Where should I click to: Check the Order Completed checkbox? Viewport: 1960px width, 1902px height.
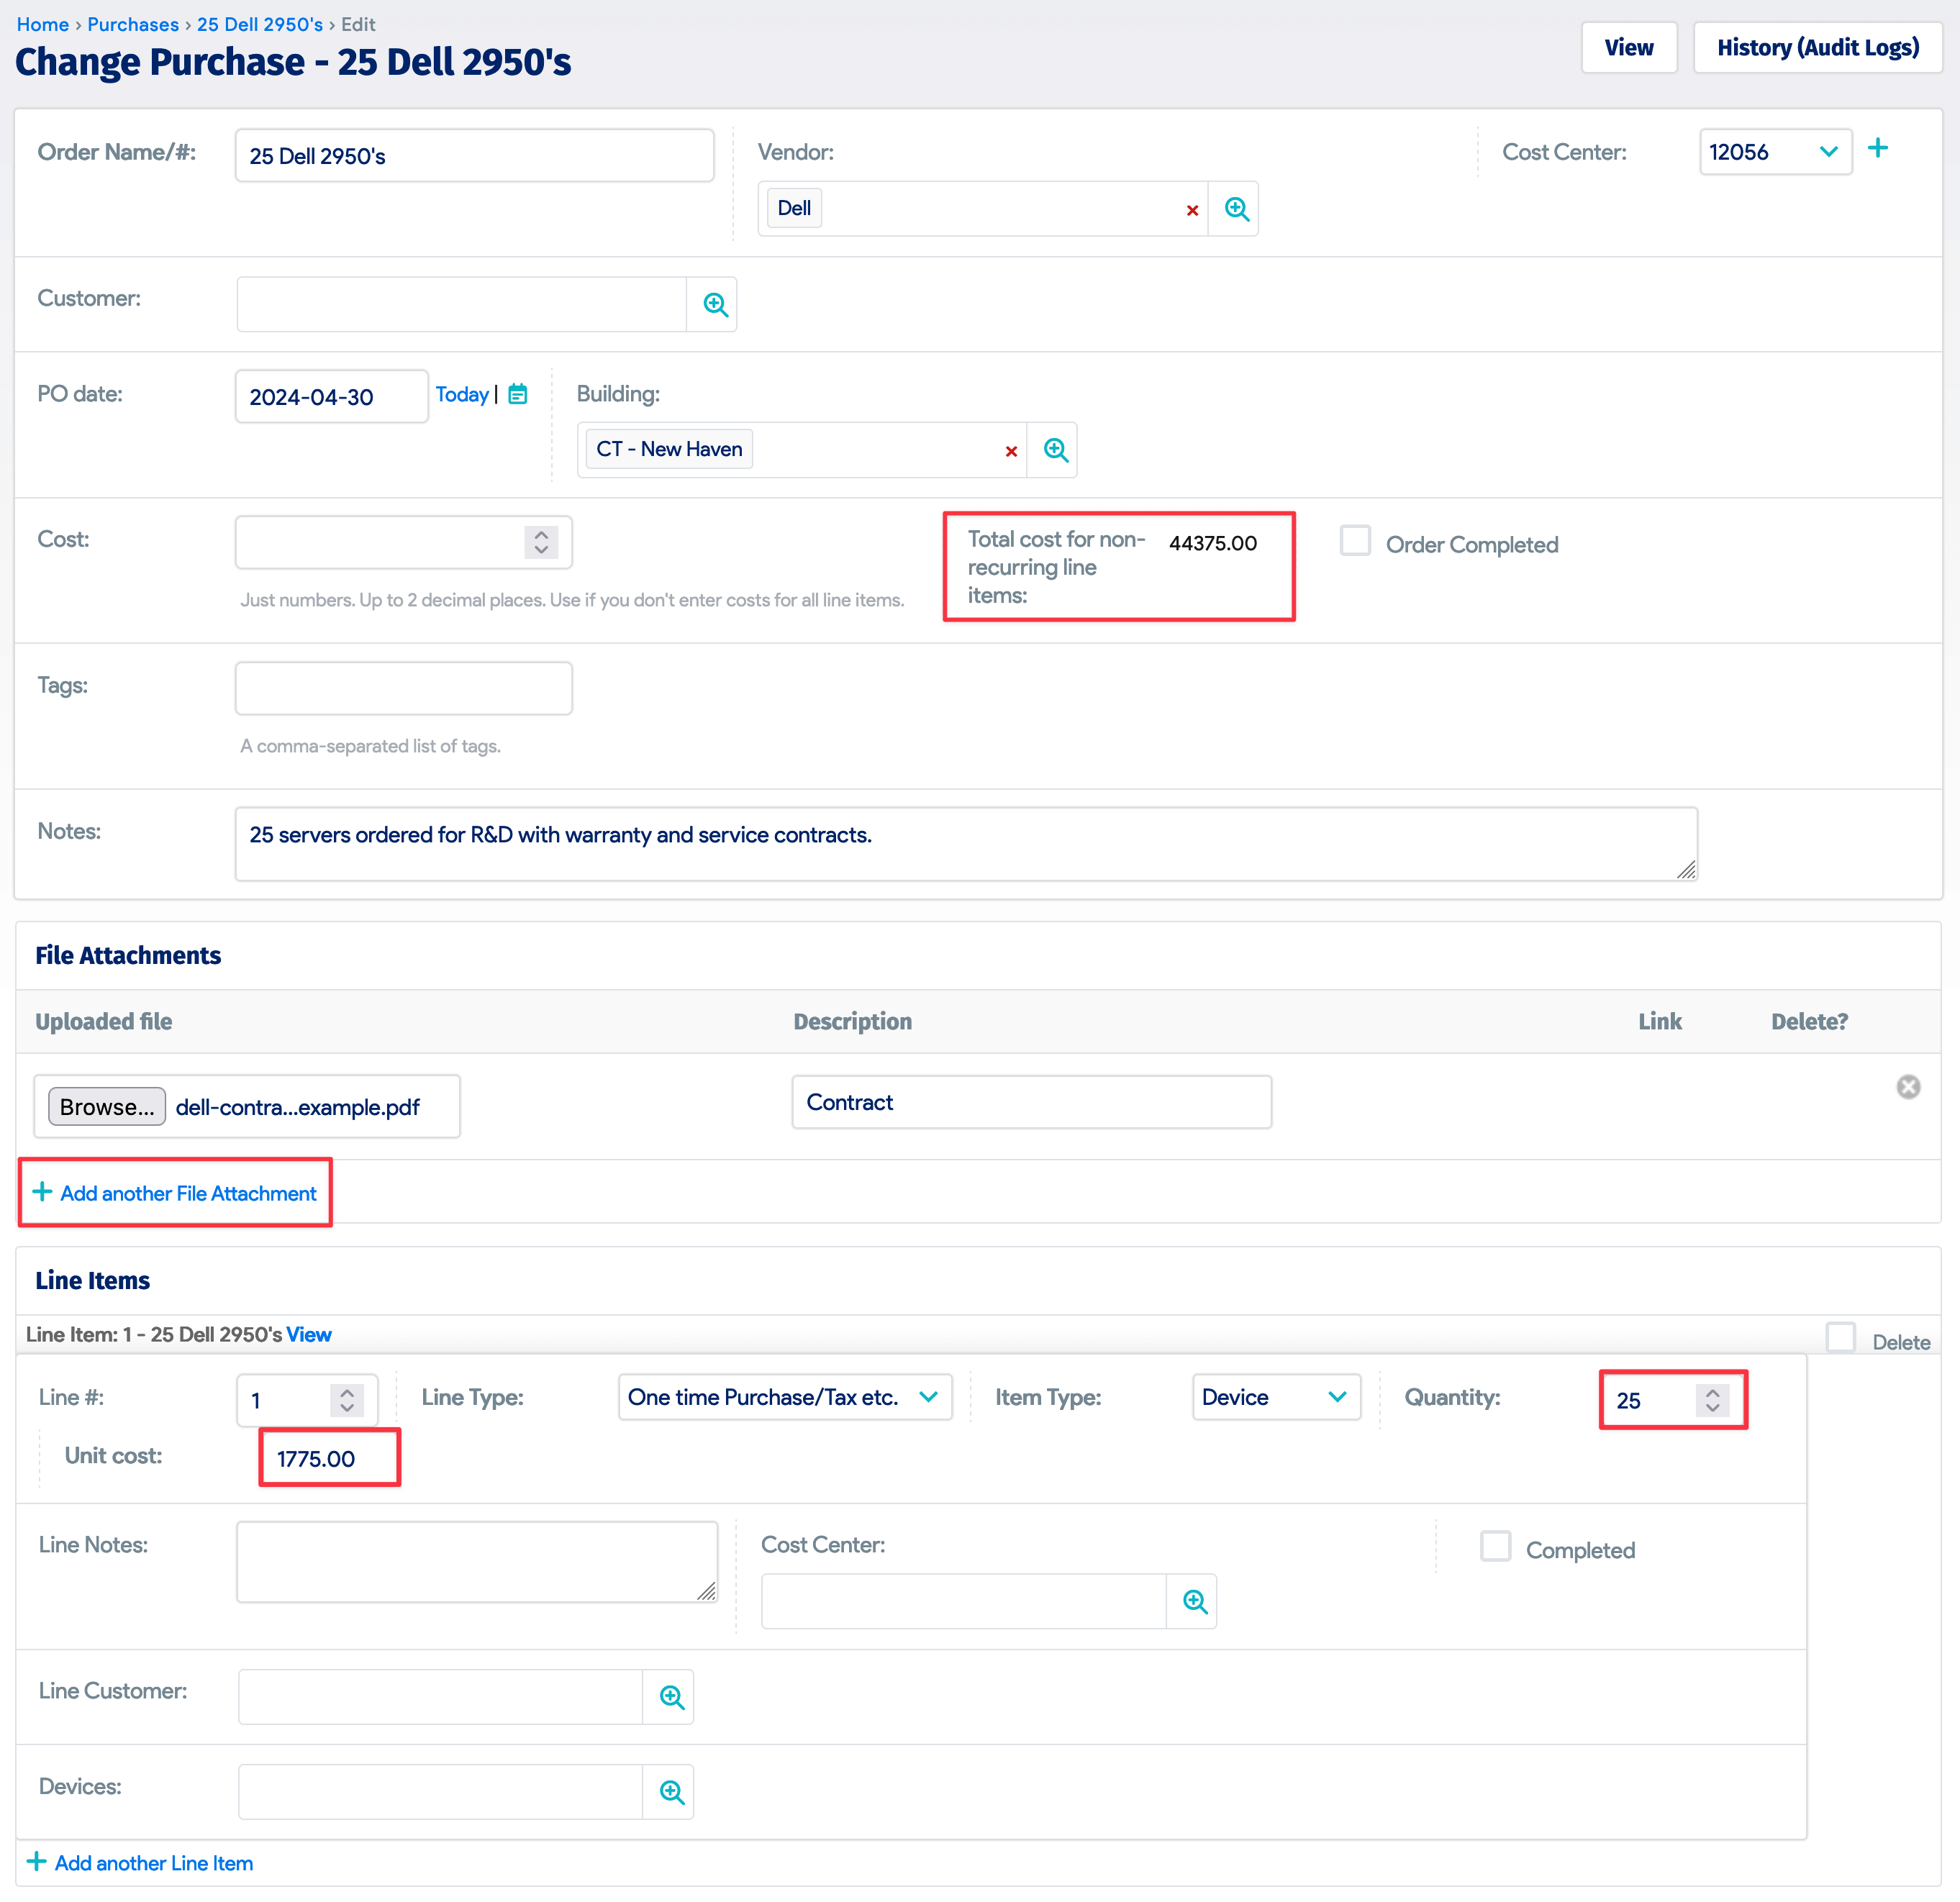point(1355,541)
